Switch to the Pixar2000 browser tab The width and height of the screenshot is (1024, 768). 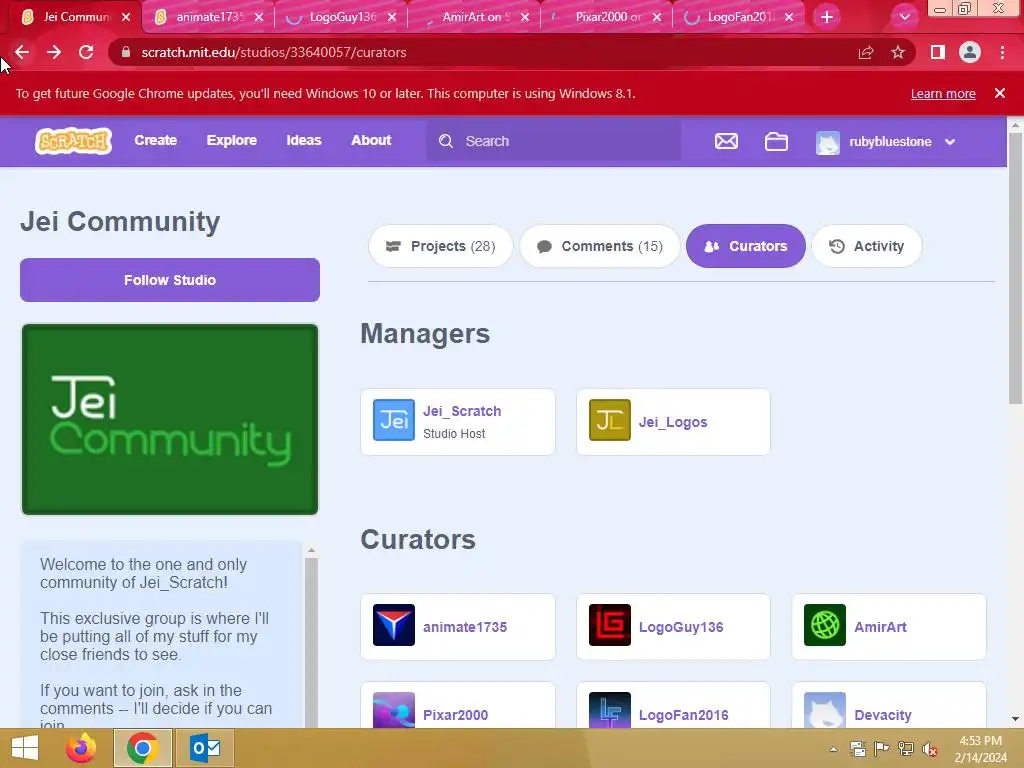coord(607,17)
